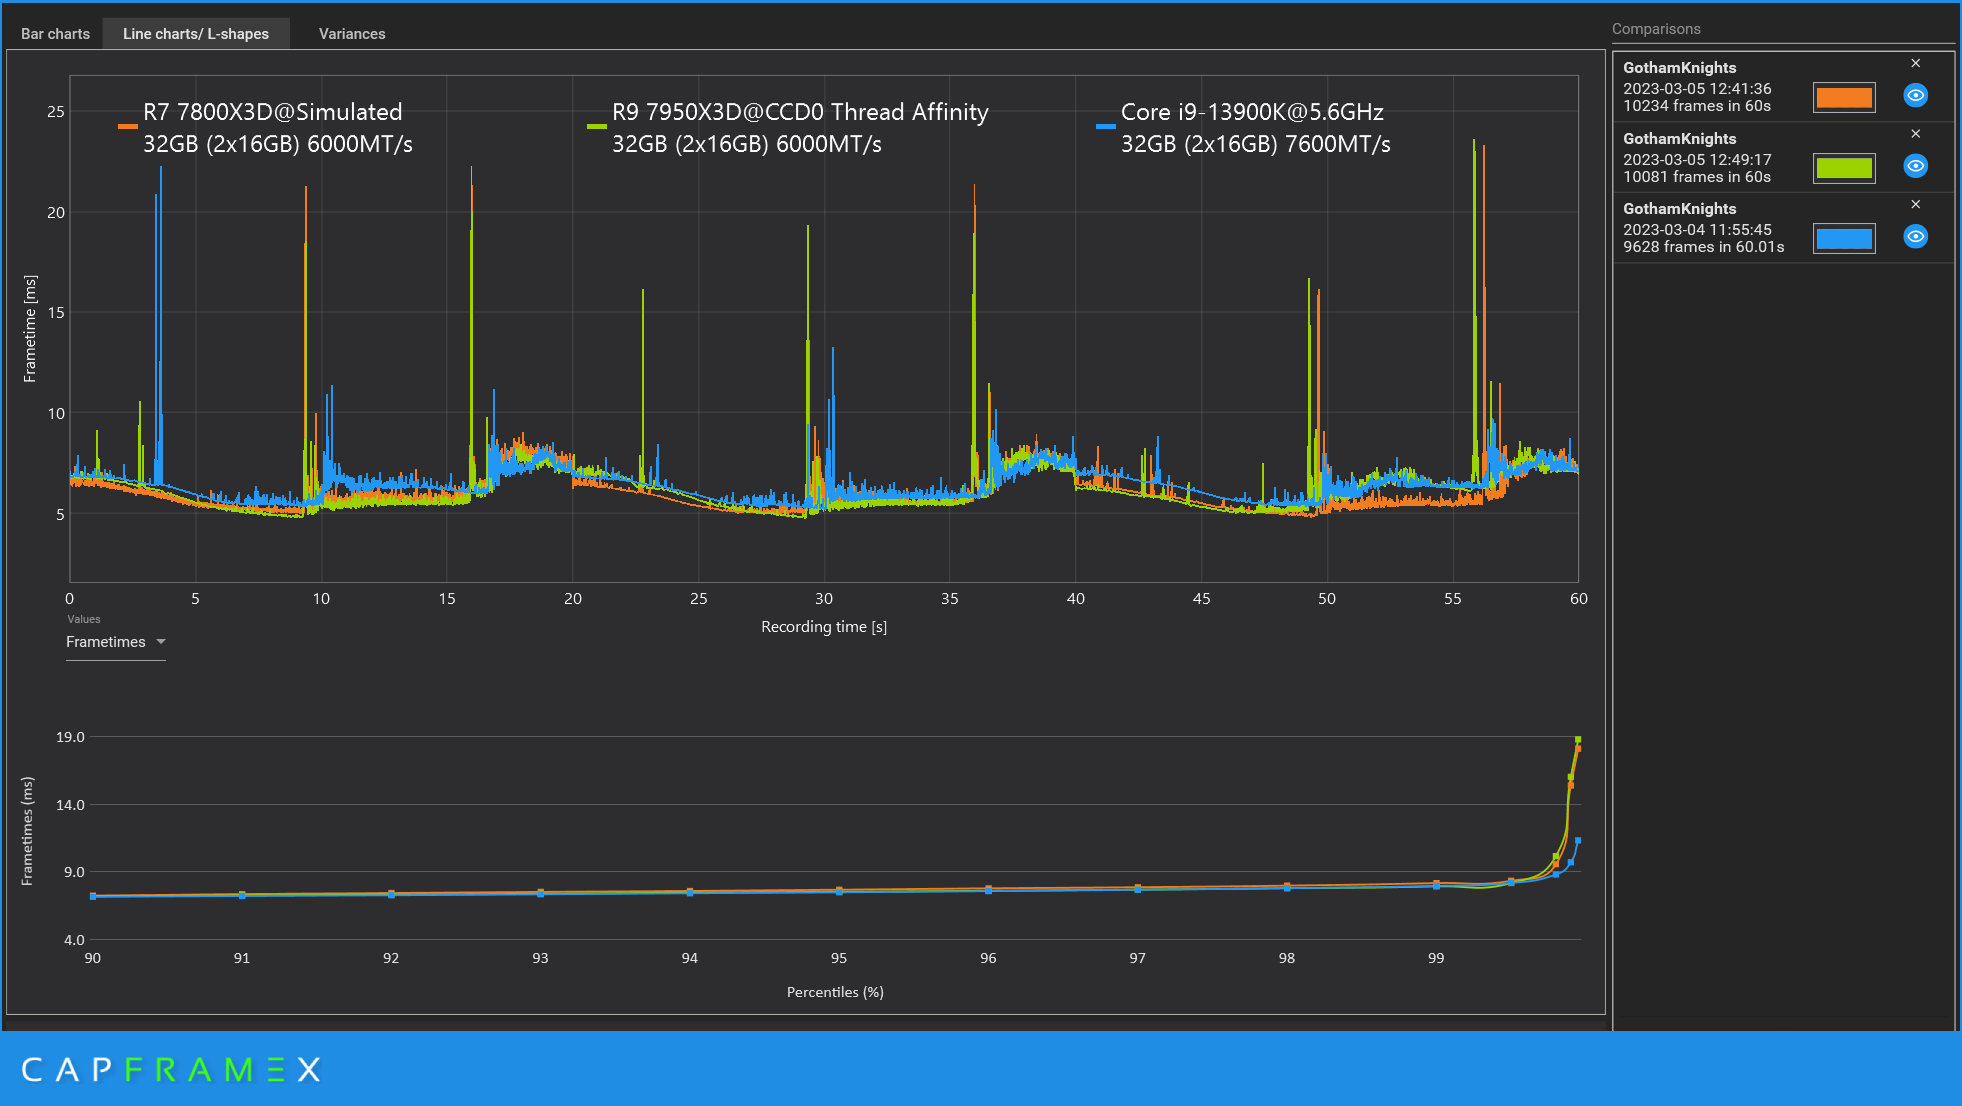Toggle visibility of green 7950X3D series

1915,166
